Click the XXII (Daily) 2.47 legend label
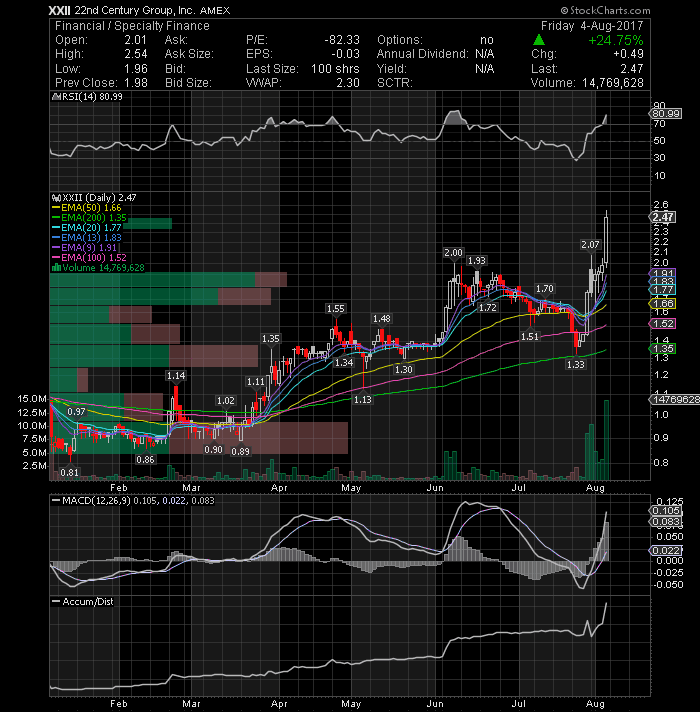This screenshot has height=712, width=700. [99, 198]
